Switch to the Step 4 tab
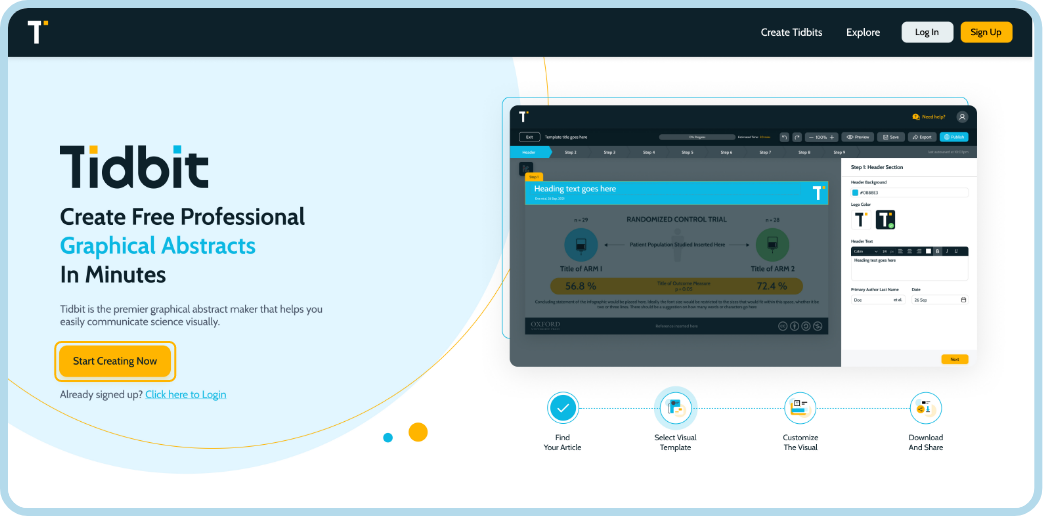The image size is (1043, 516). [649, 152]
